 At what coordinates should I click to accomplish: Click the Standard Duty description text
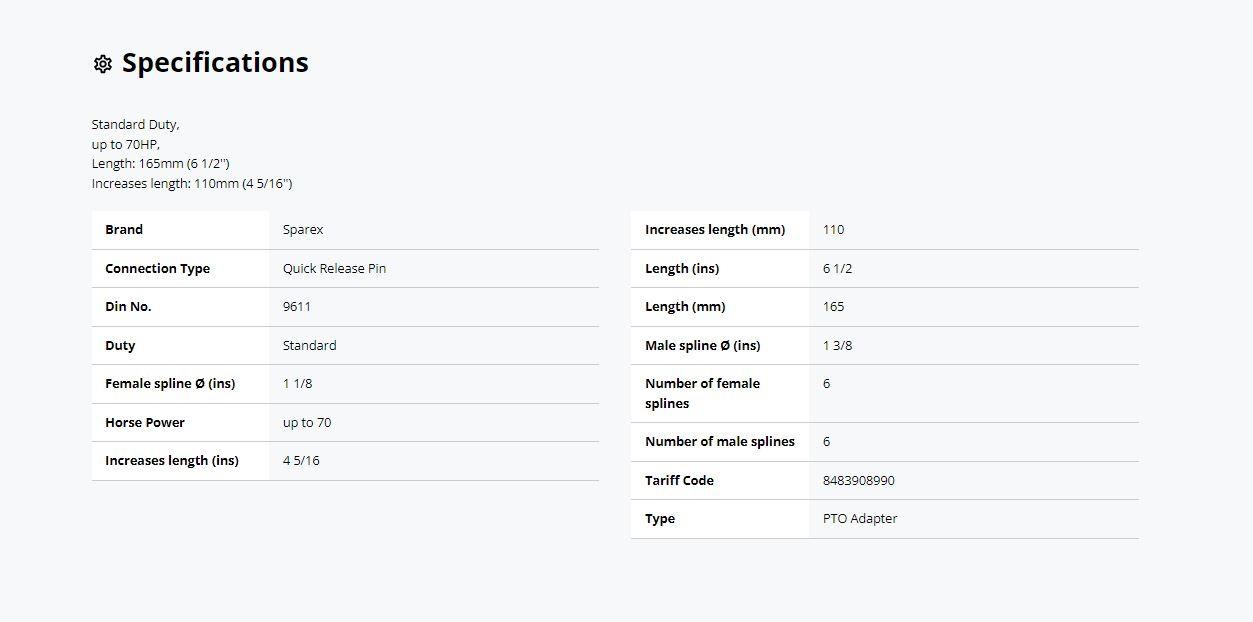click(x=135, y=125)
